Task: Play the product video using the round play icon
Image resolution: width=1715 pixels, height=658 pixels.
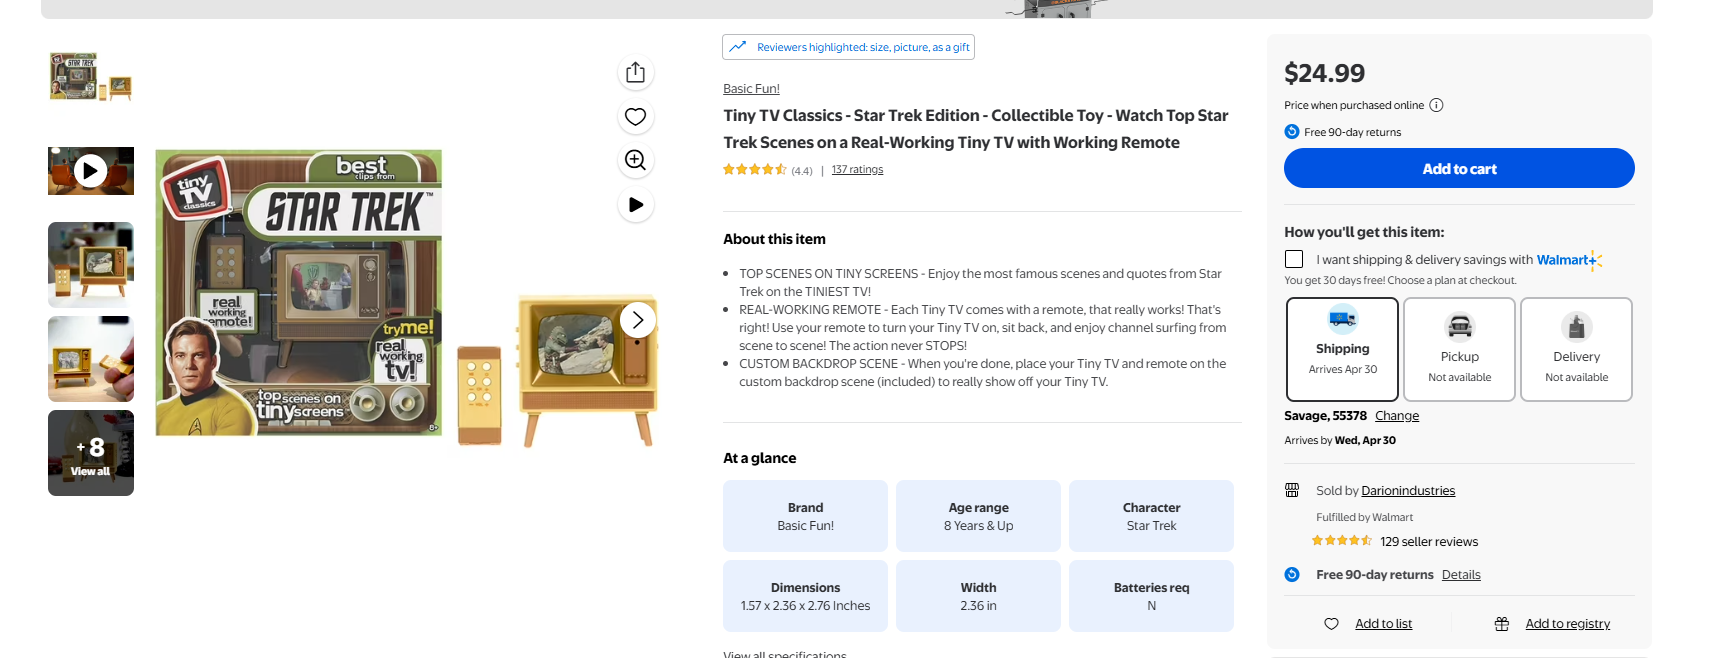Action: [635, 205]
